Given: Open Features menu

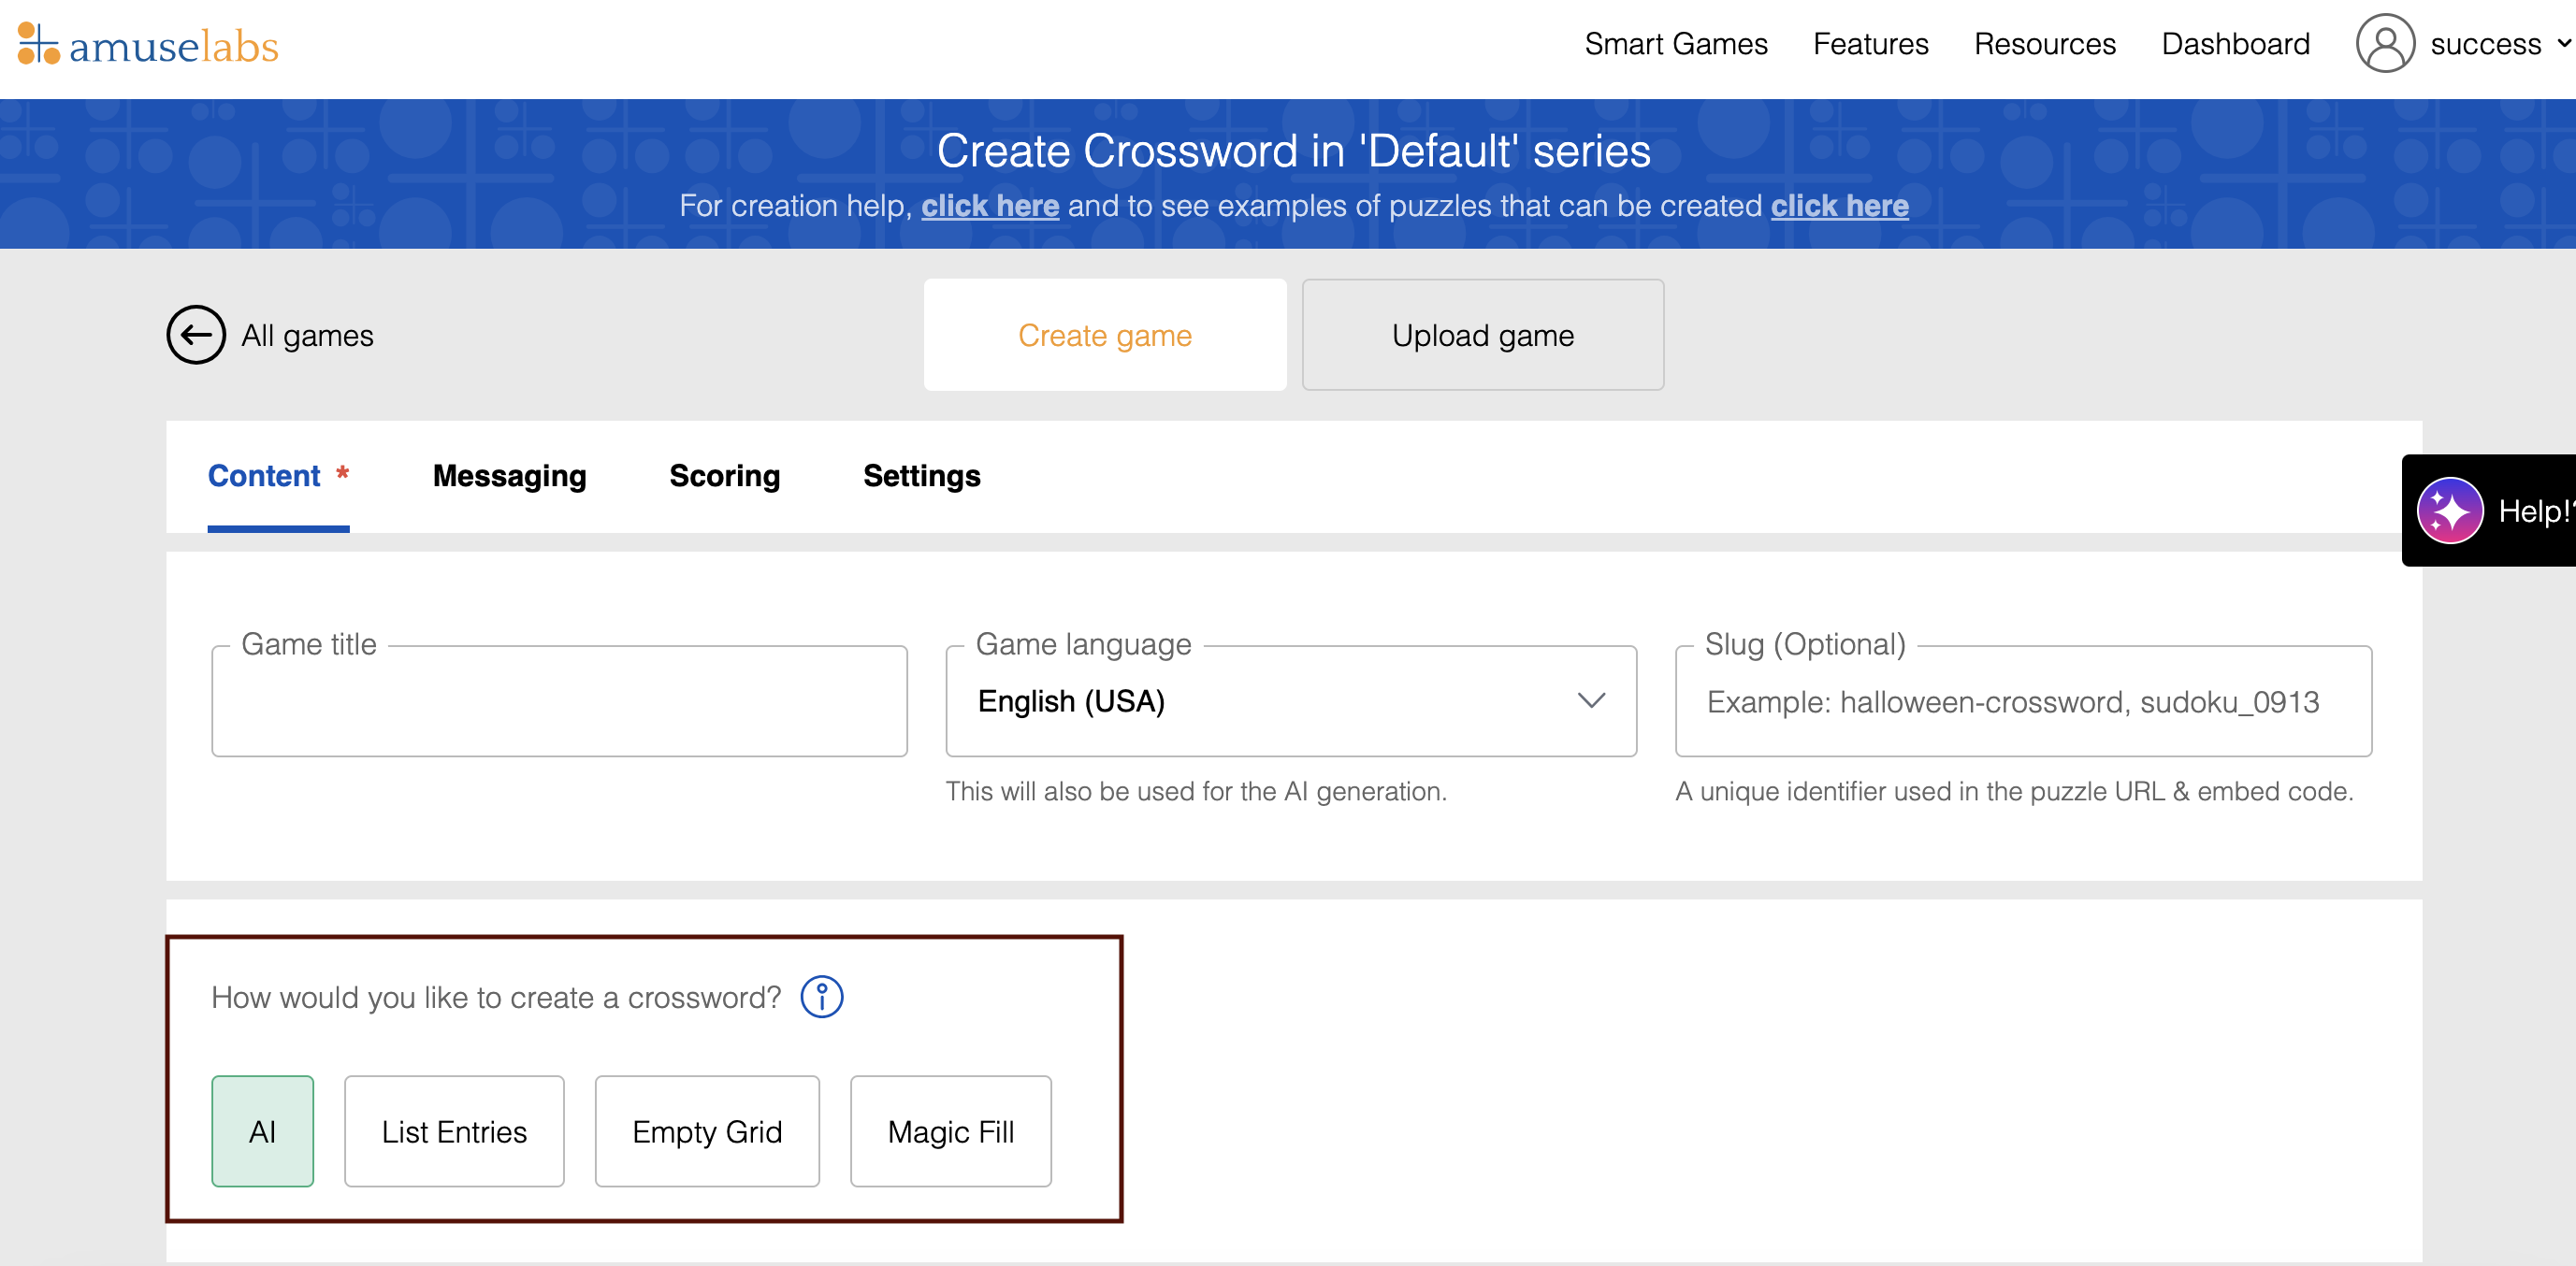Looking at the screenshot, I should tap(1870, 44).
